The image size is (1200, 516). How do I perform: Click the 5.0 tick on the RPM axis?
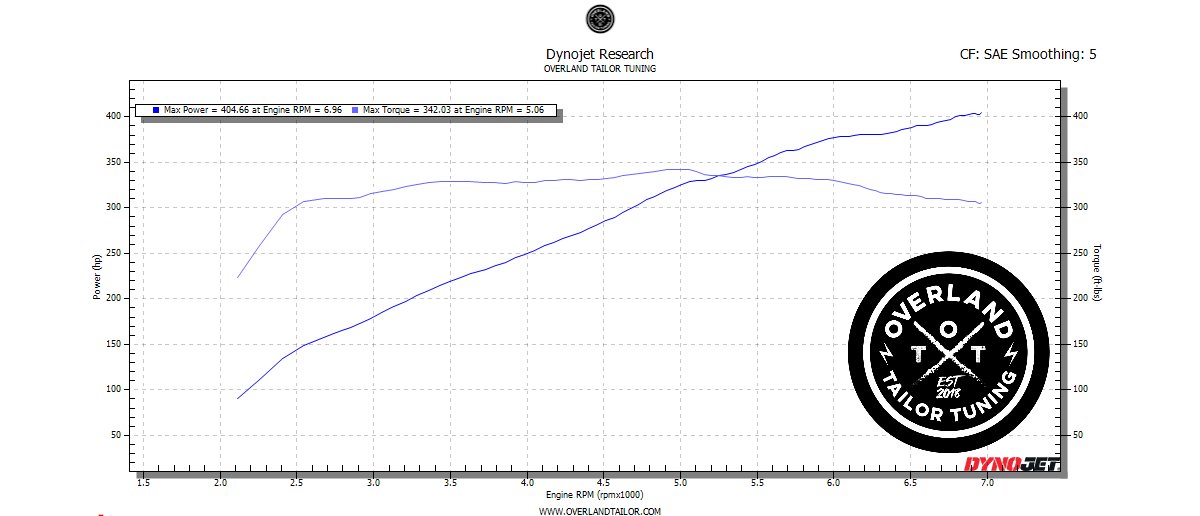[680, 482]
